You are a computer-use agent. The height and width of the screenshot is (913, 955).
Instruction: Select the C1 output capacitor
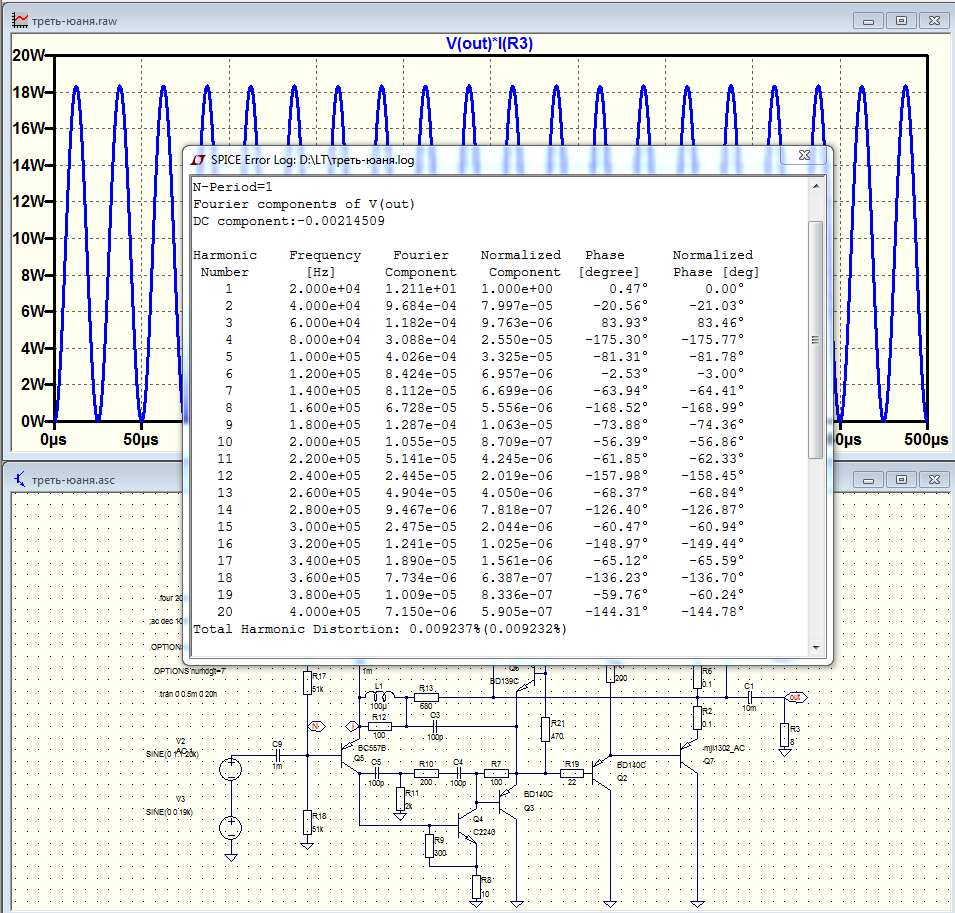(x=749, y=697)
